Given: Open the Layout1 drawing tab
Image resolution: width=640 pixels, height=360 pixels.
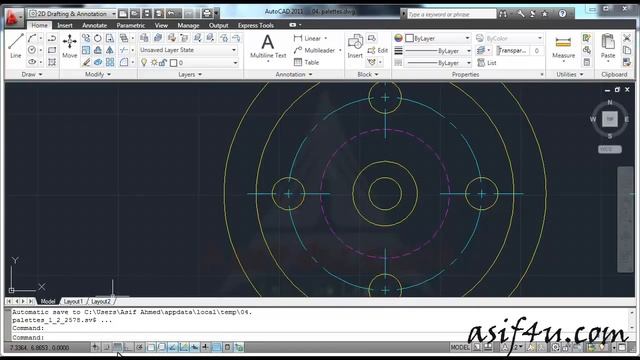Looking at the screenshot, I should pyautogui.click(x=73, y=302).
